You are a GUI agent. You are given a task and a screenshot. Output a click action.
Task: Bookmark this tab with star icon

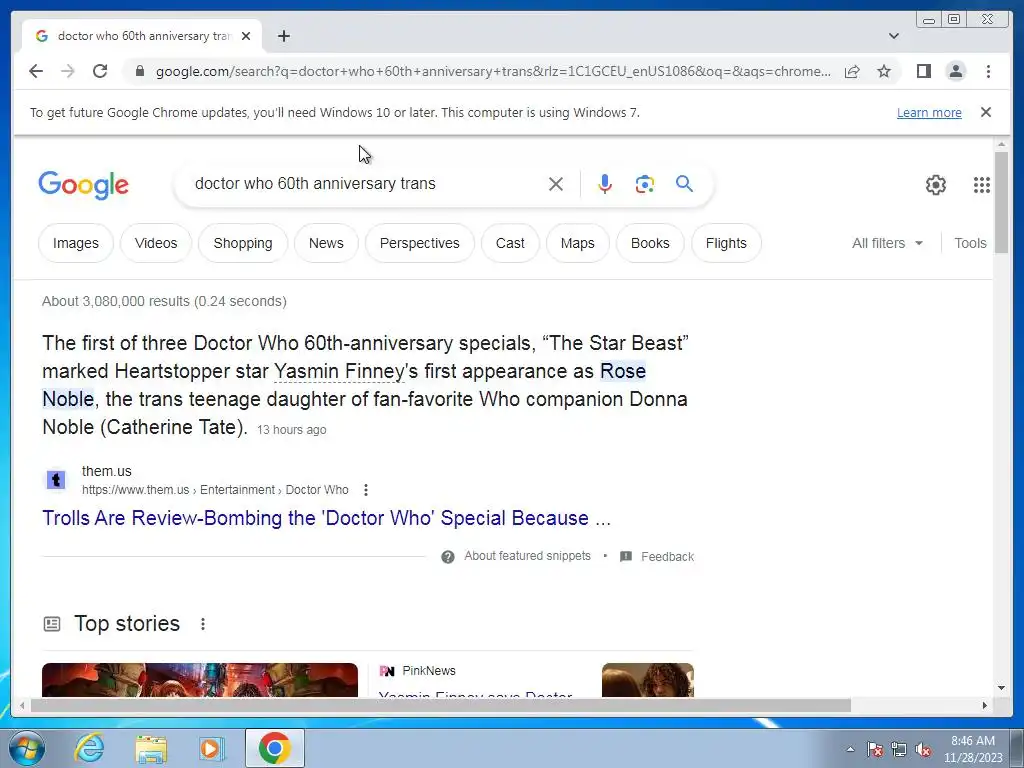point(884,71)
